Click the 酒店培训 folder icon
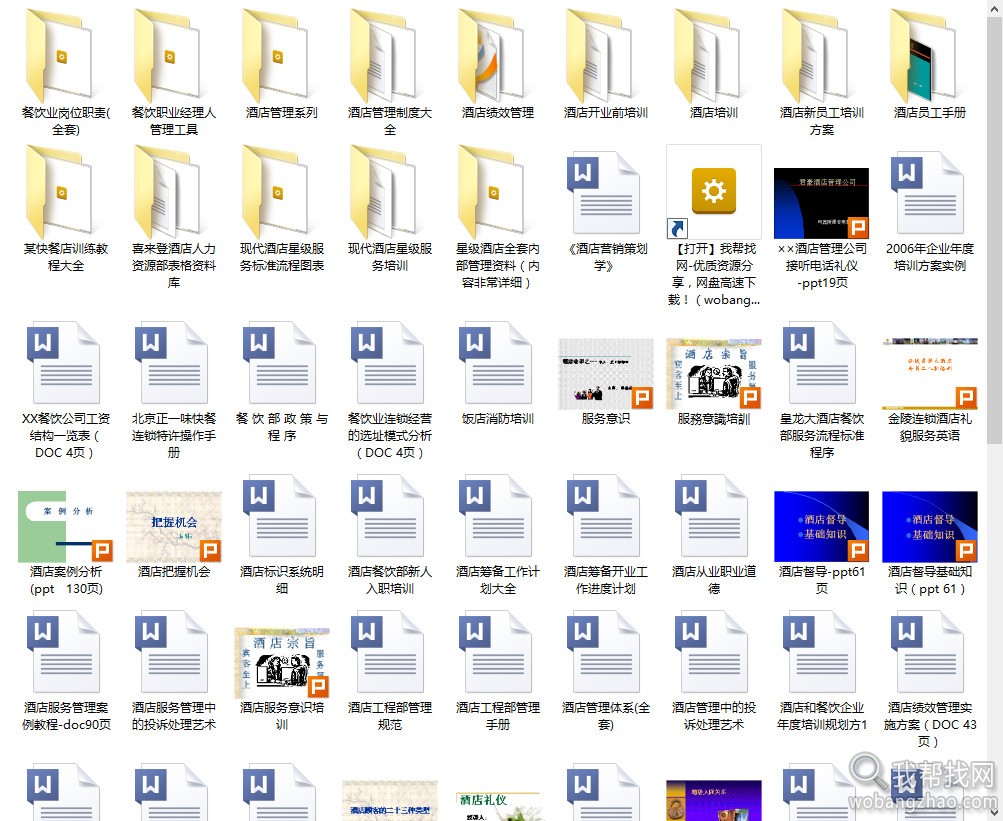 [709, 55]
